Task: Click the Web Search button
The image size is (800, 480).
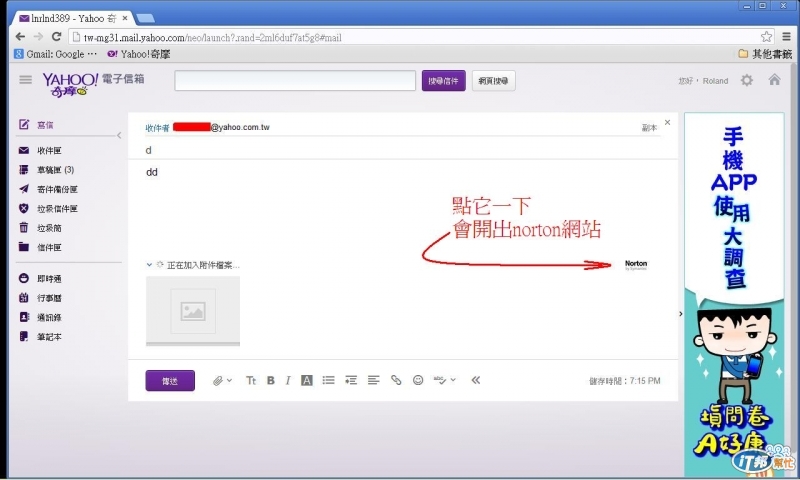Action: click(x=493, y=81)
